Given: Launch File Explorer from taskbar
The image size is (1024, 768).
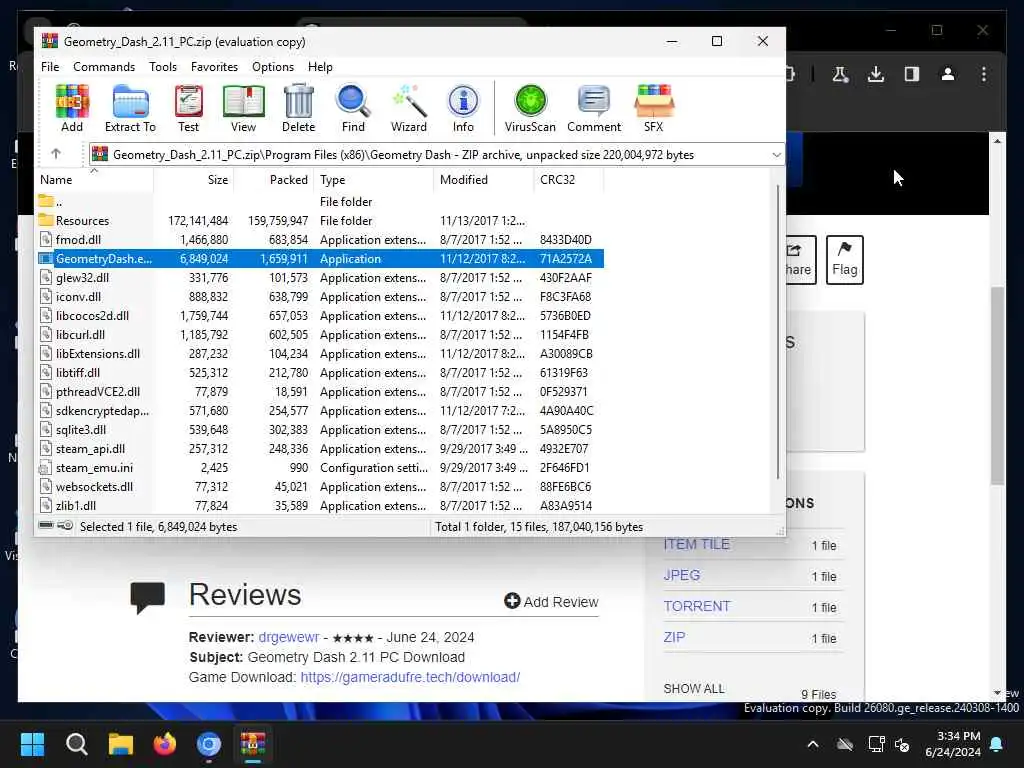Looking at the screenshot, I should click(x=121, y=744).
